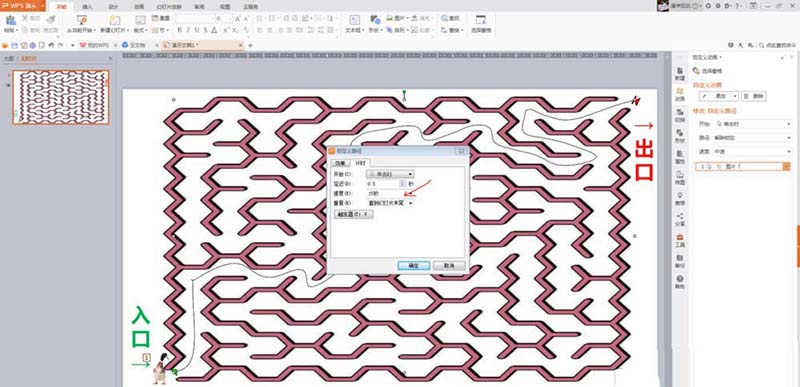Viewport: 800px width, 387px height.
Task: Increase font size with larger A icon
Action: click(x=238, y=18)
